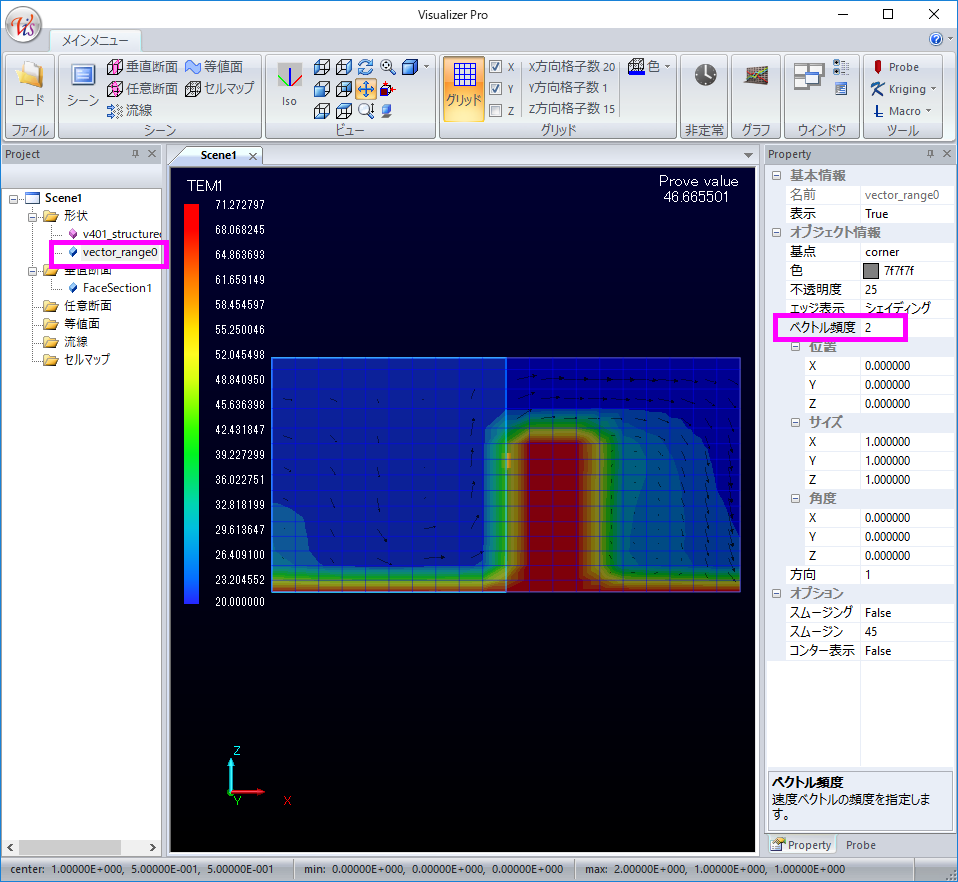This screenshot has width=958, height=882.
Task: Activate the Probe tool
Action: pyautogui.click(x=895, y=67)
